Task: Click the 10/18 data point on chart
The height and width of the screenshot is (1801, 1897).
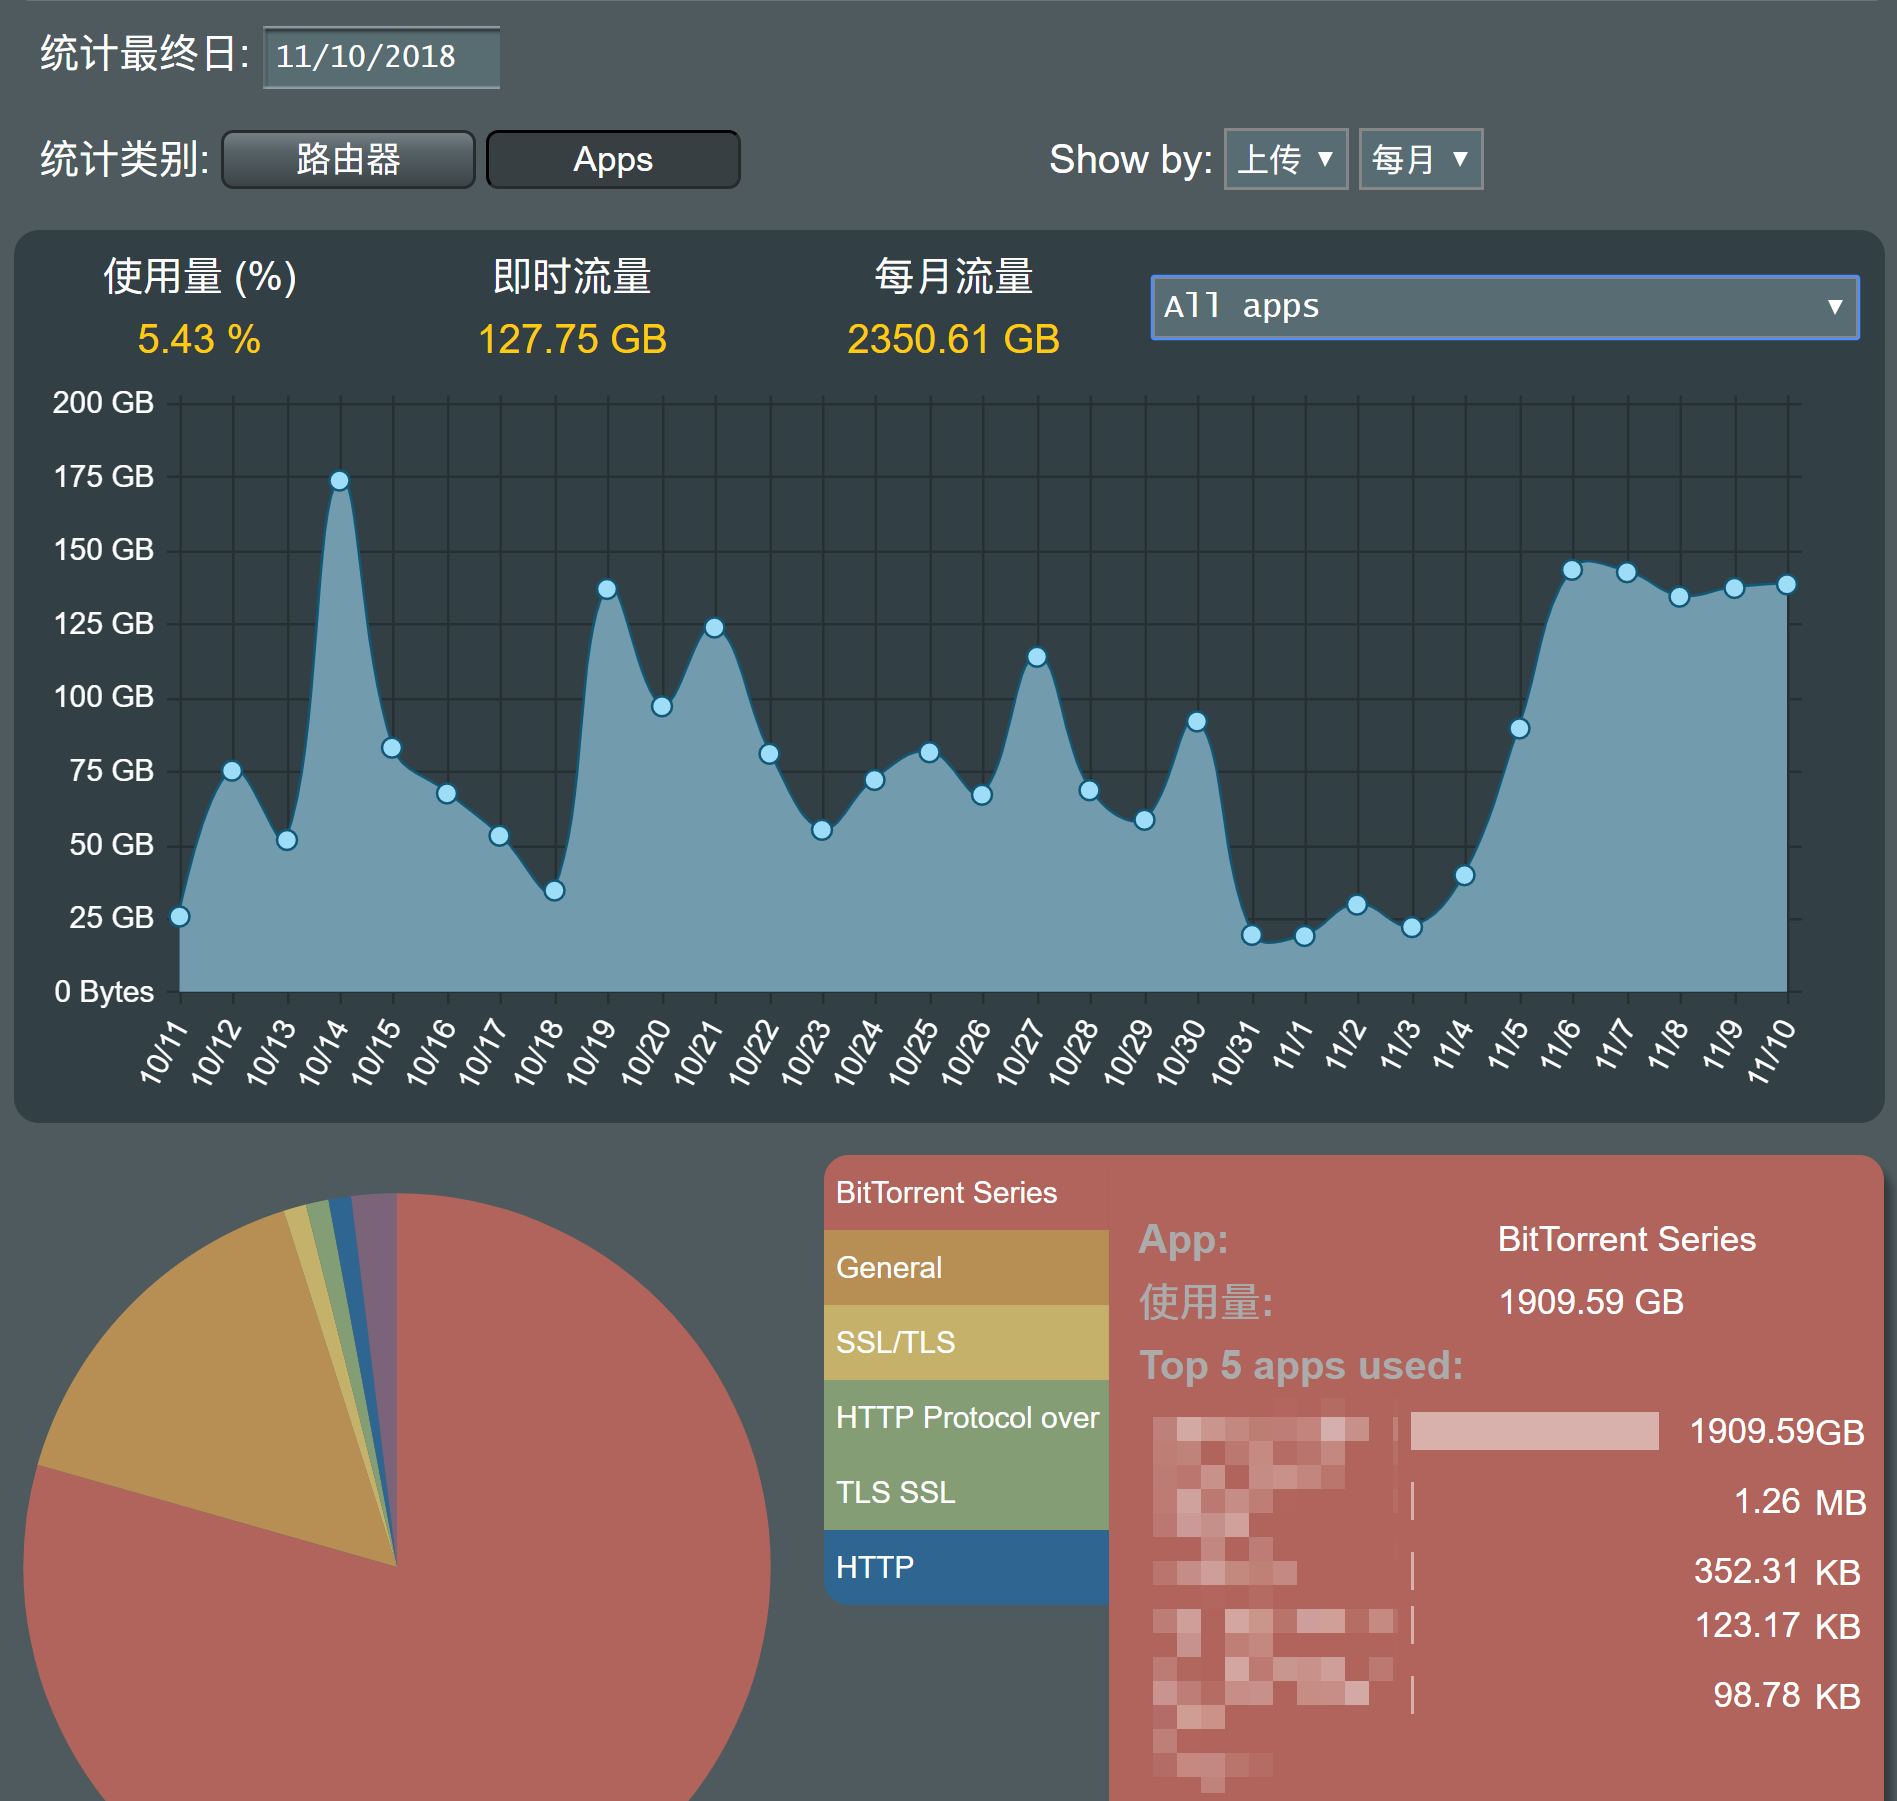Action: 554,890
